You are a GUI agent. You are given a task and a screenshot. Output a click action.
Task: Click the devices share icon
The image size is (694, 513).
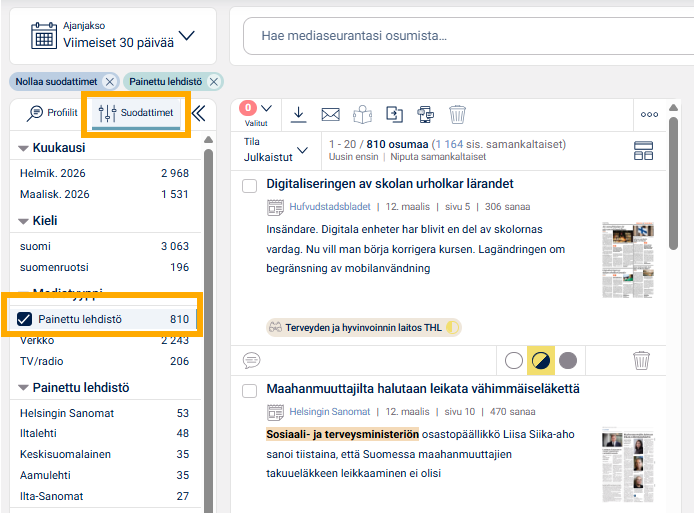426,115
